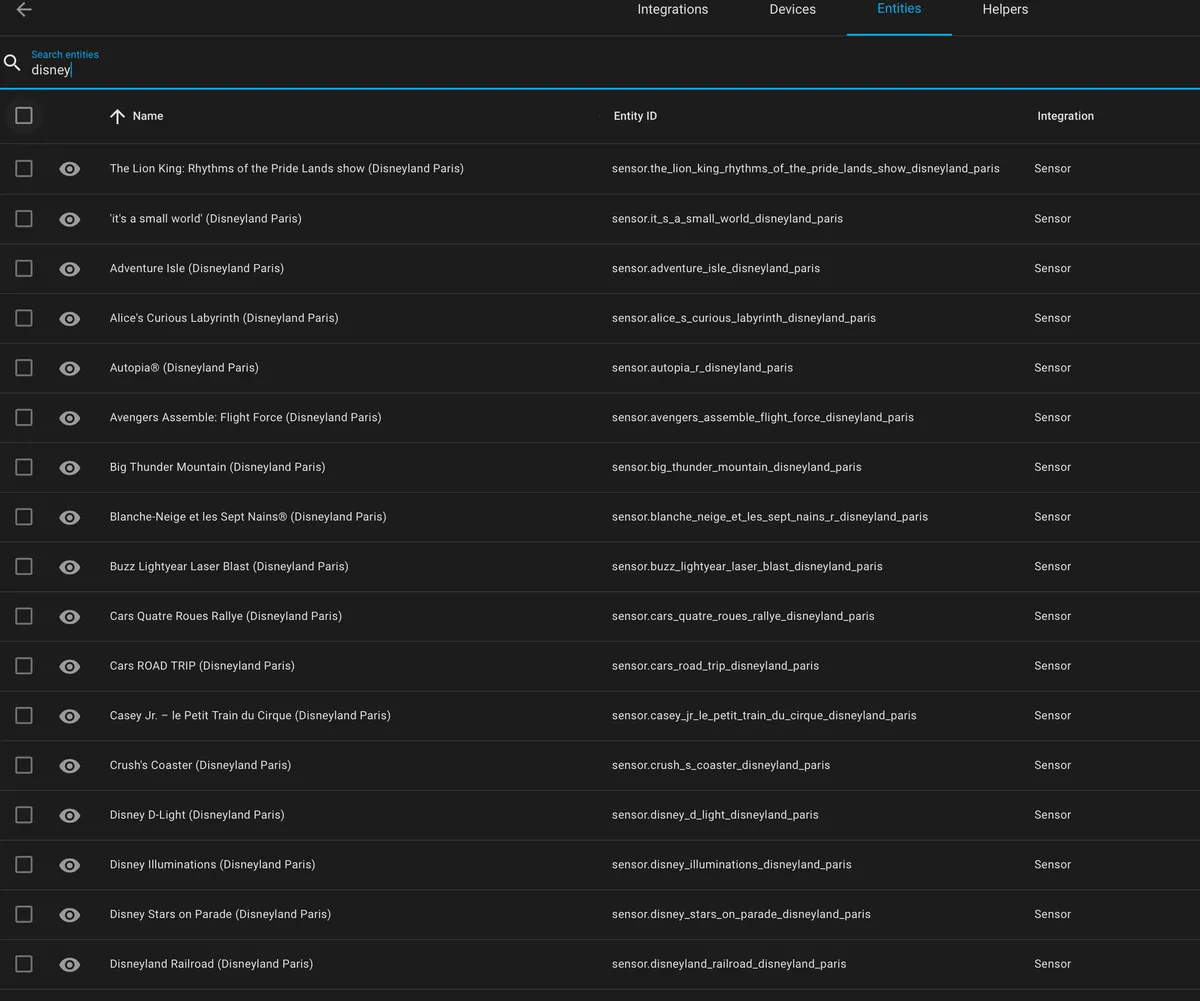
Task: Select Alice's Curious Labyrinth checkbox
Action: point(24,318)
